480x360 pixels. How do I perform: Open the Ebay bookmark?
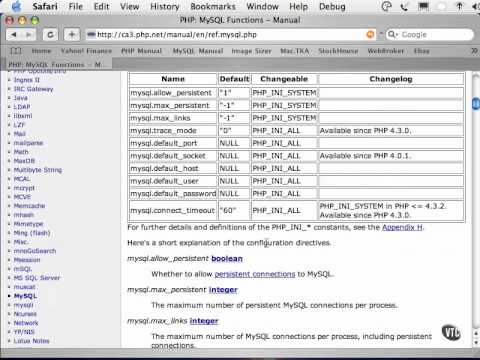coord(421,51)
